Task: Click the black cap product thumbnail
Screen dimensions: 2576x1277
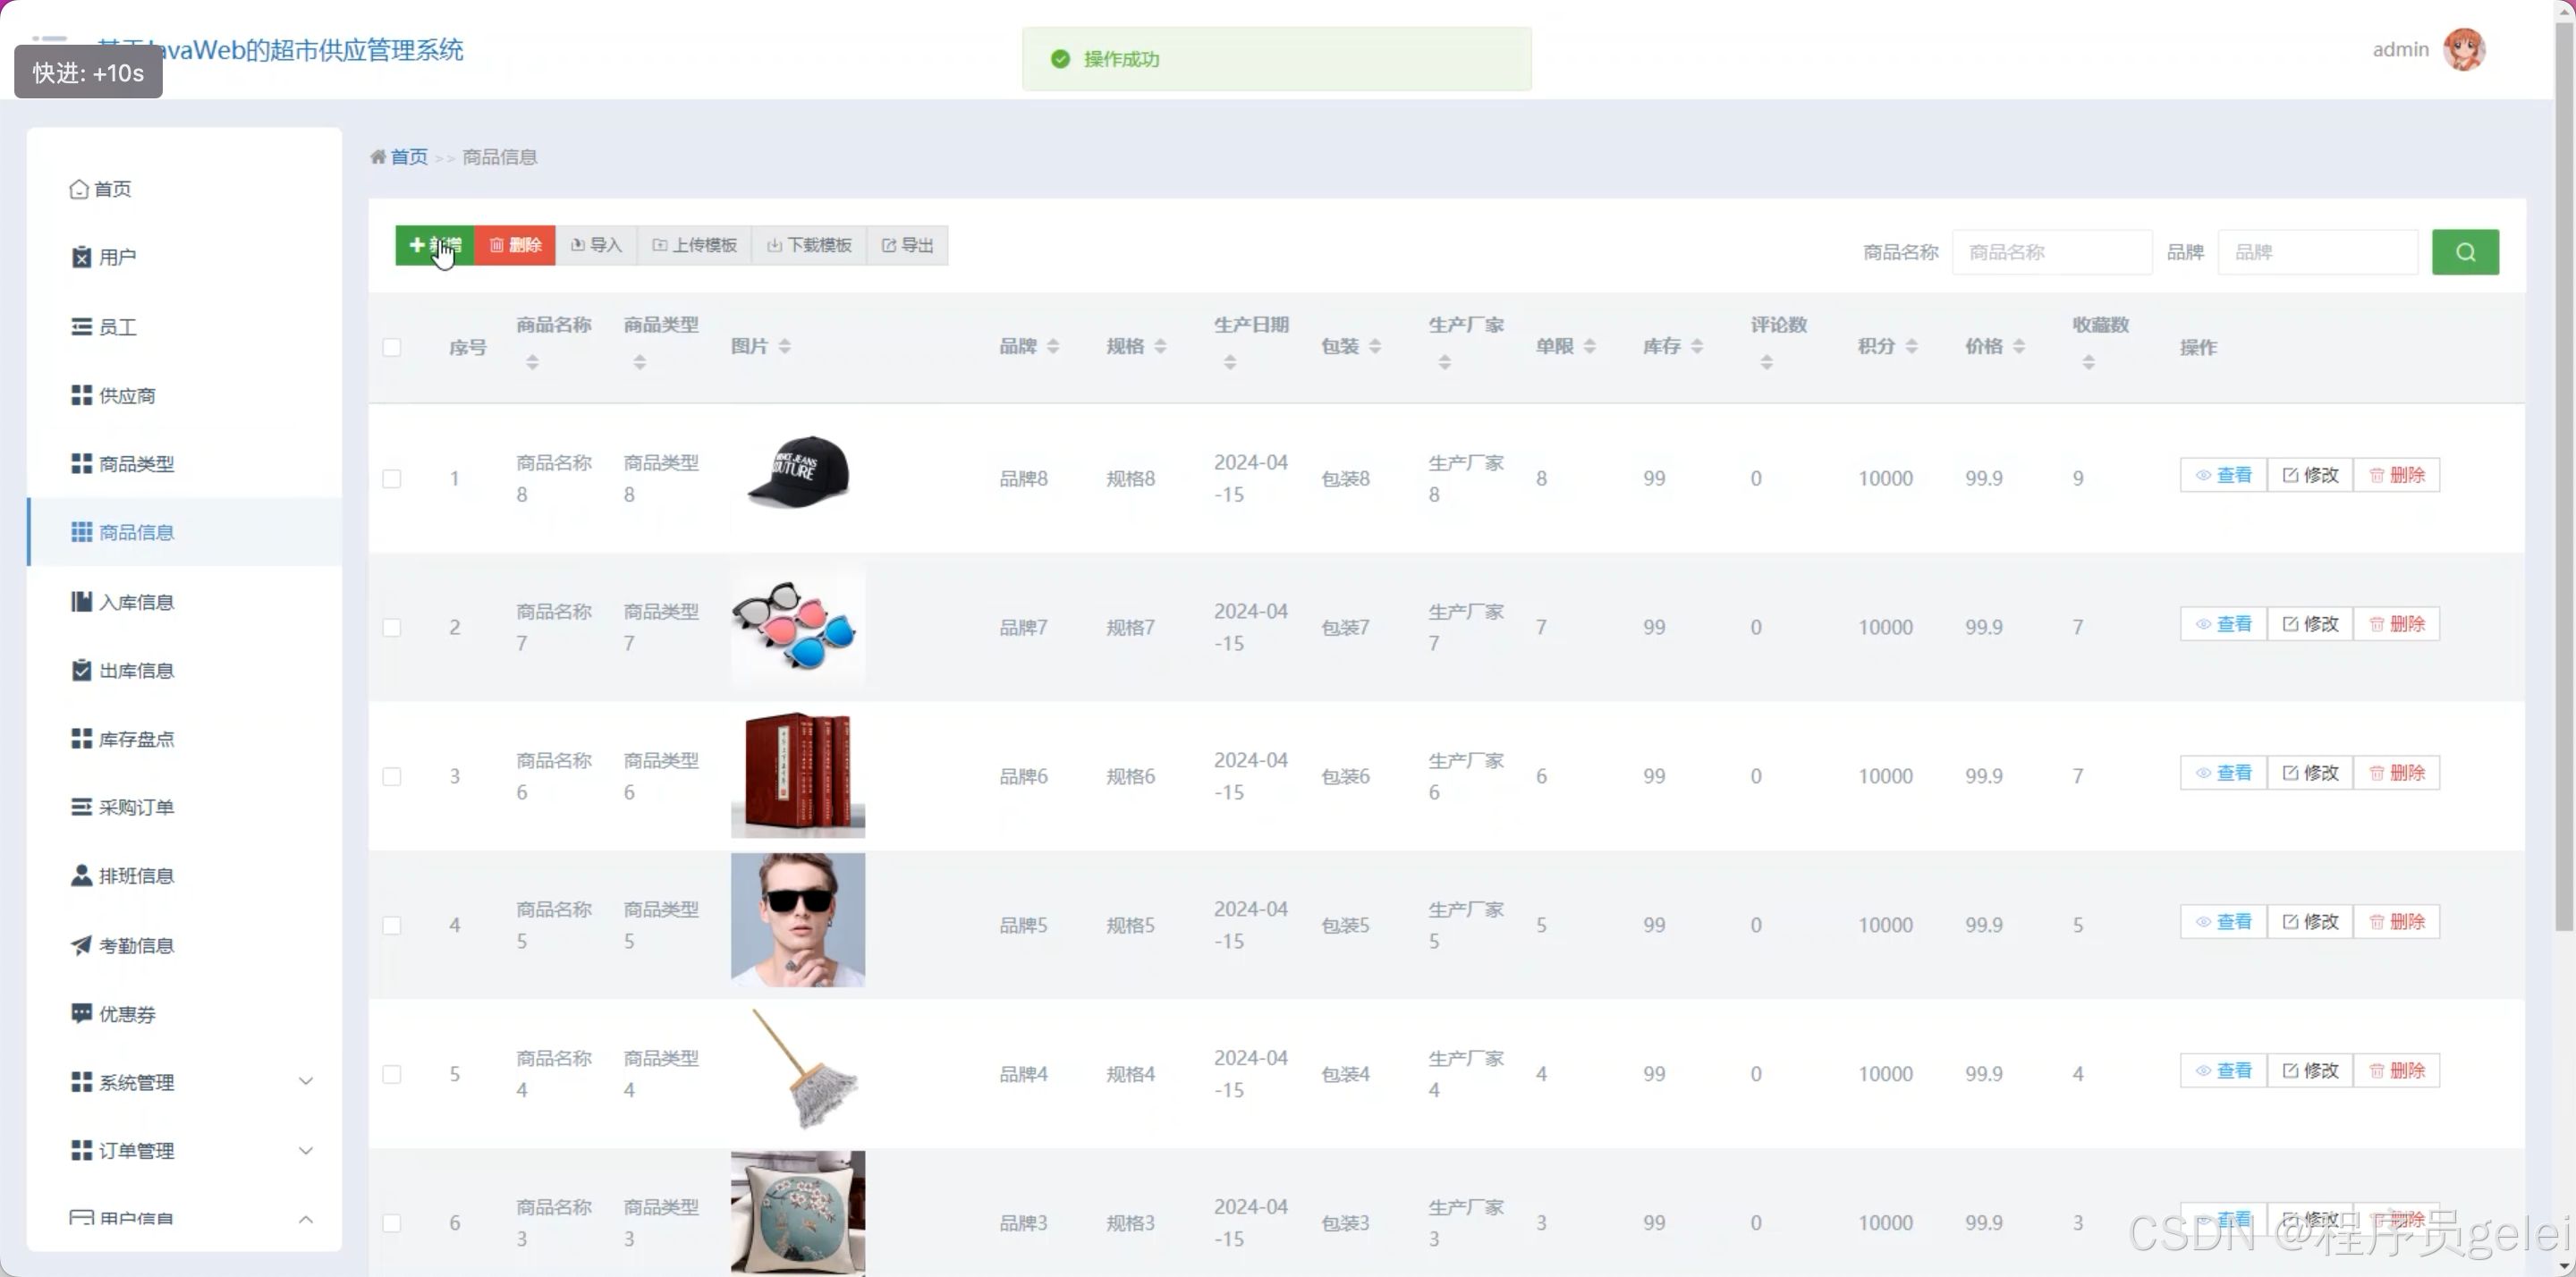Action: coord(798,472)
